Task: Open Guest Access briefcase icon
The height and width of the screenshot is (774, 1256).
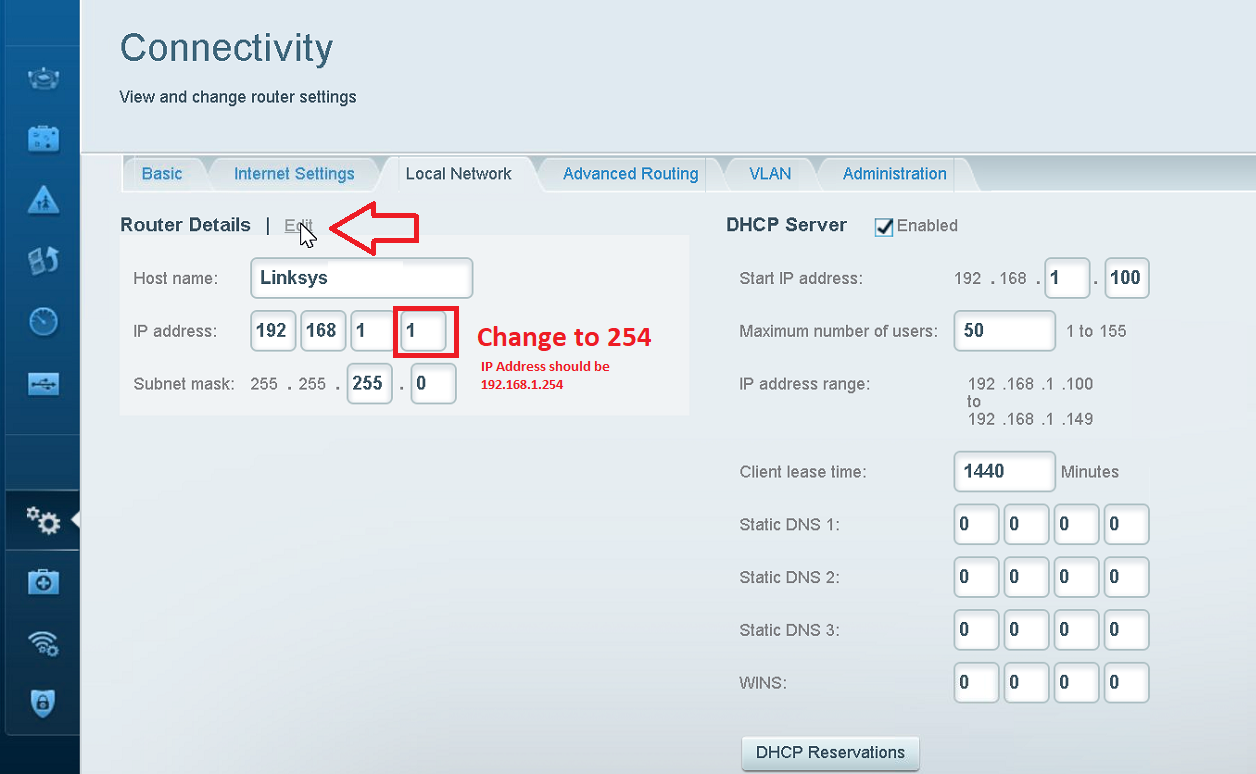Action: coord(43,138)
